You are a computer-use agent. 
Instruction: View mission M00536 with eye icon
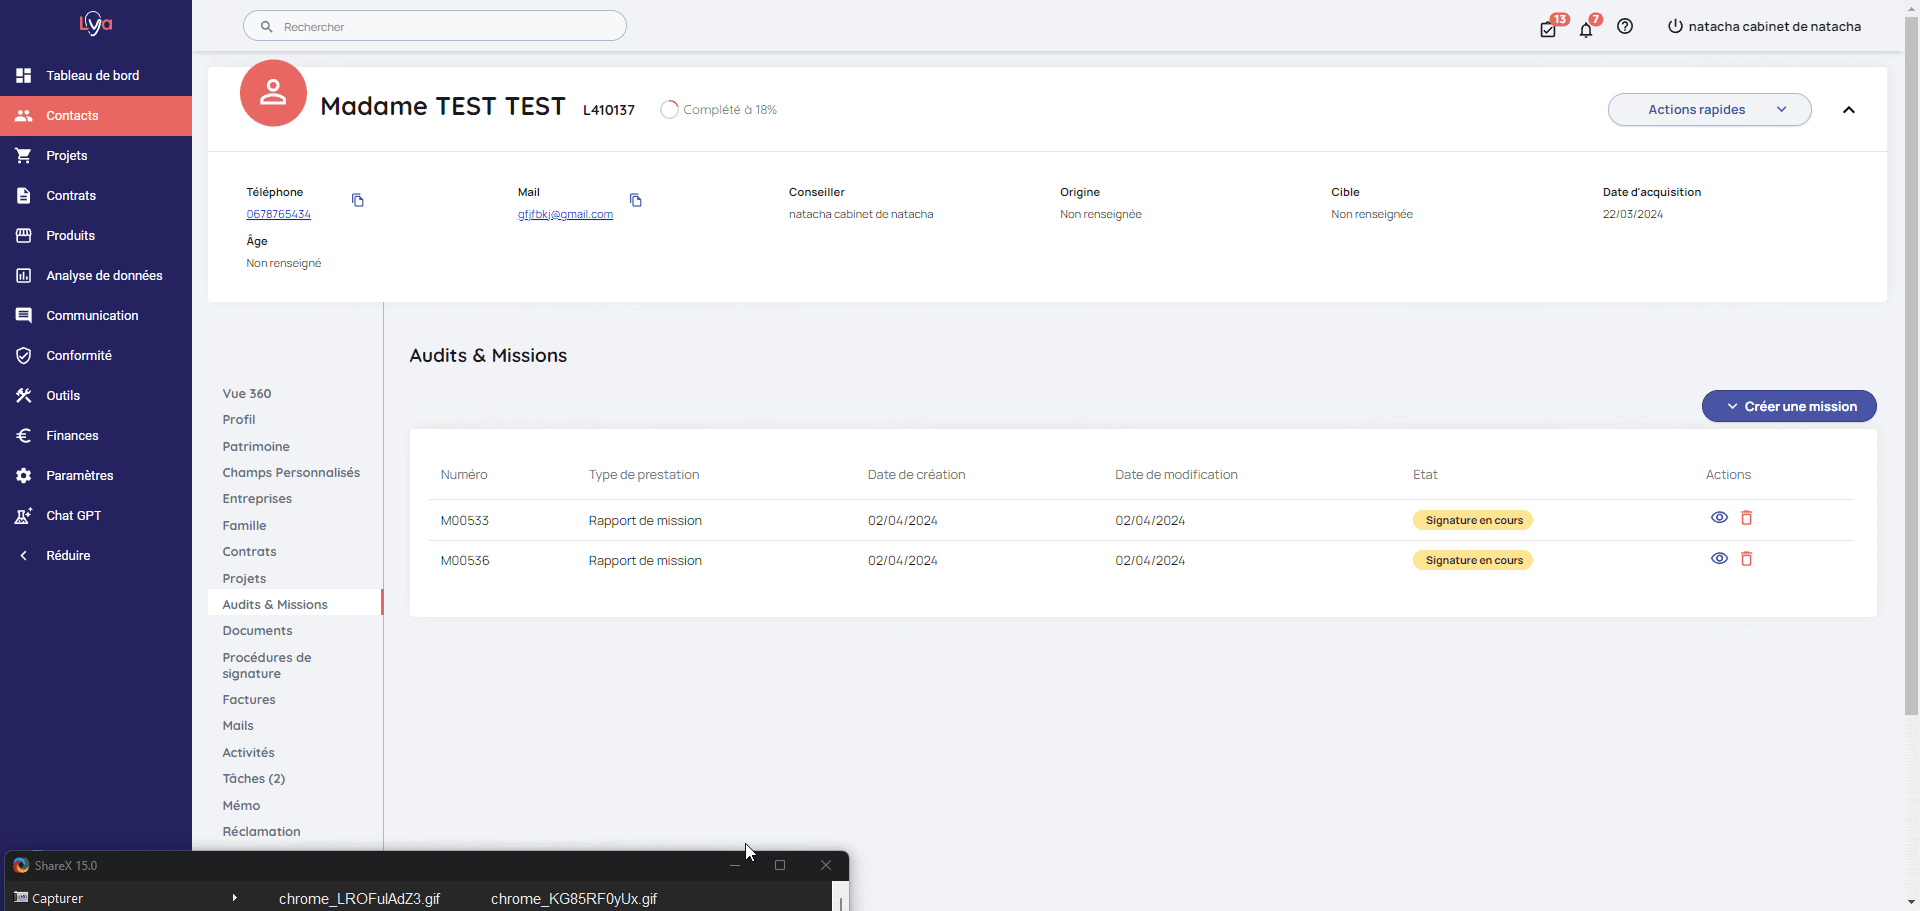click(1719, 559)
